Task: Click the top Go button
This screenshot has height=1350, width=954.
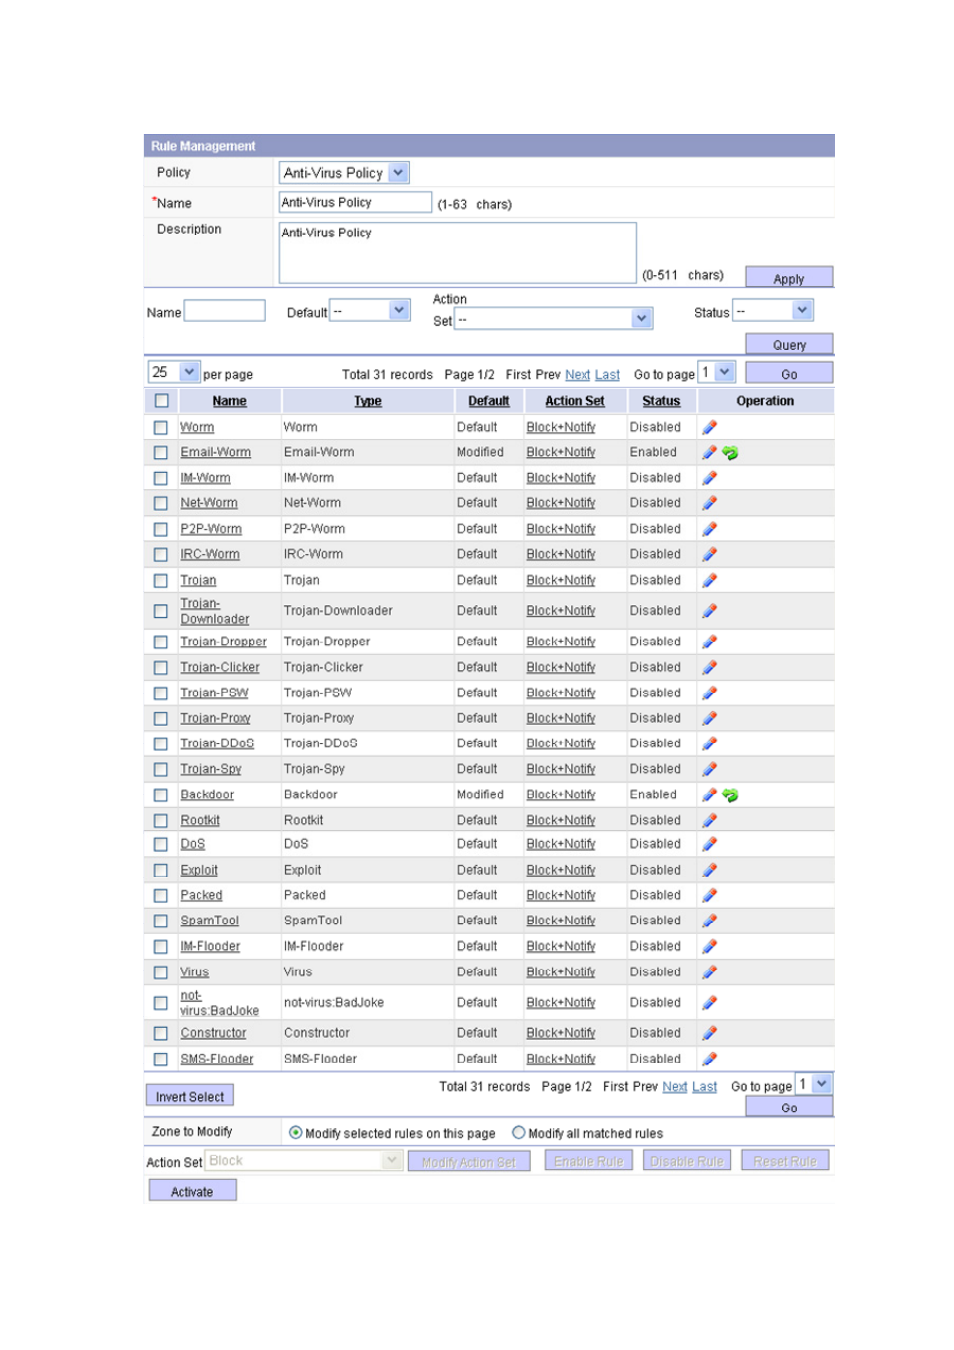Action: pyautogui.click(x=789, y=373)
